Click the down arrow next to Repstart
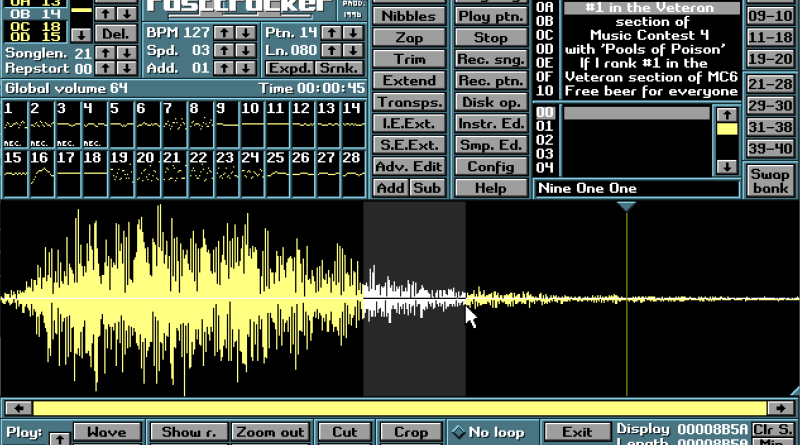Screen dimensions: 800x445 coord(127,68)
